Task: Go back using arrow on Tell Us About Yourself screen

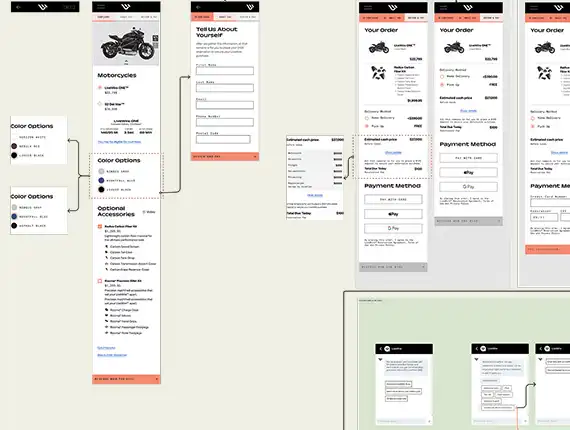Action: click(198, 7)
